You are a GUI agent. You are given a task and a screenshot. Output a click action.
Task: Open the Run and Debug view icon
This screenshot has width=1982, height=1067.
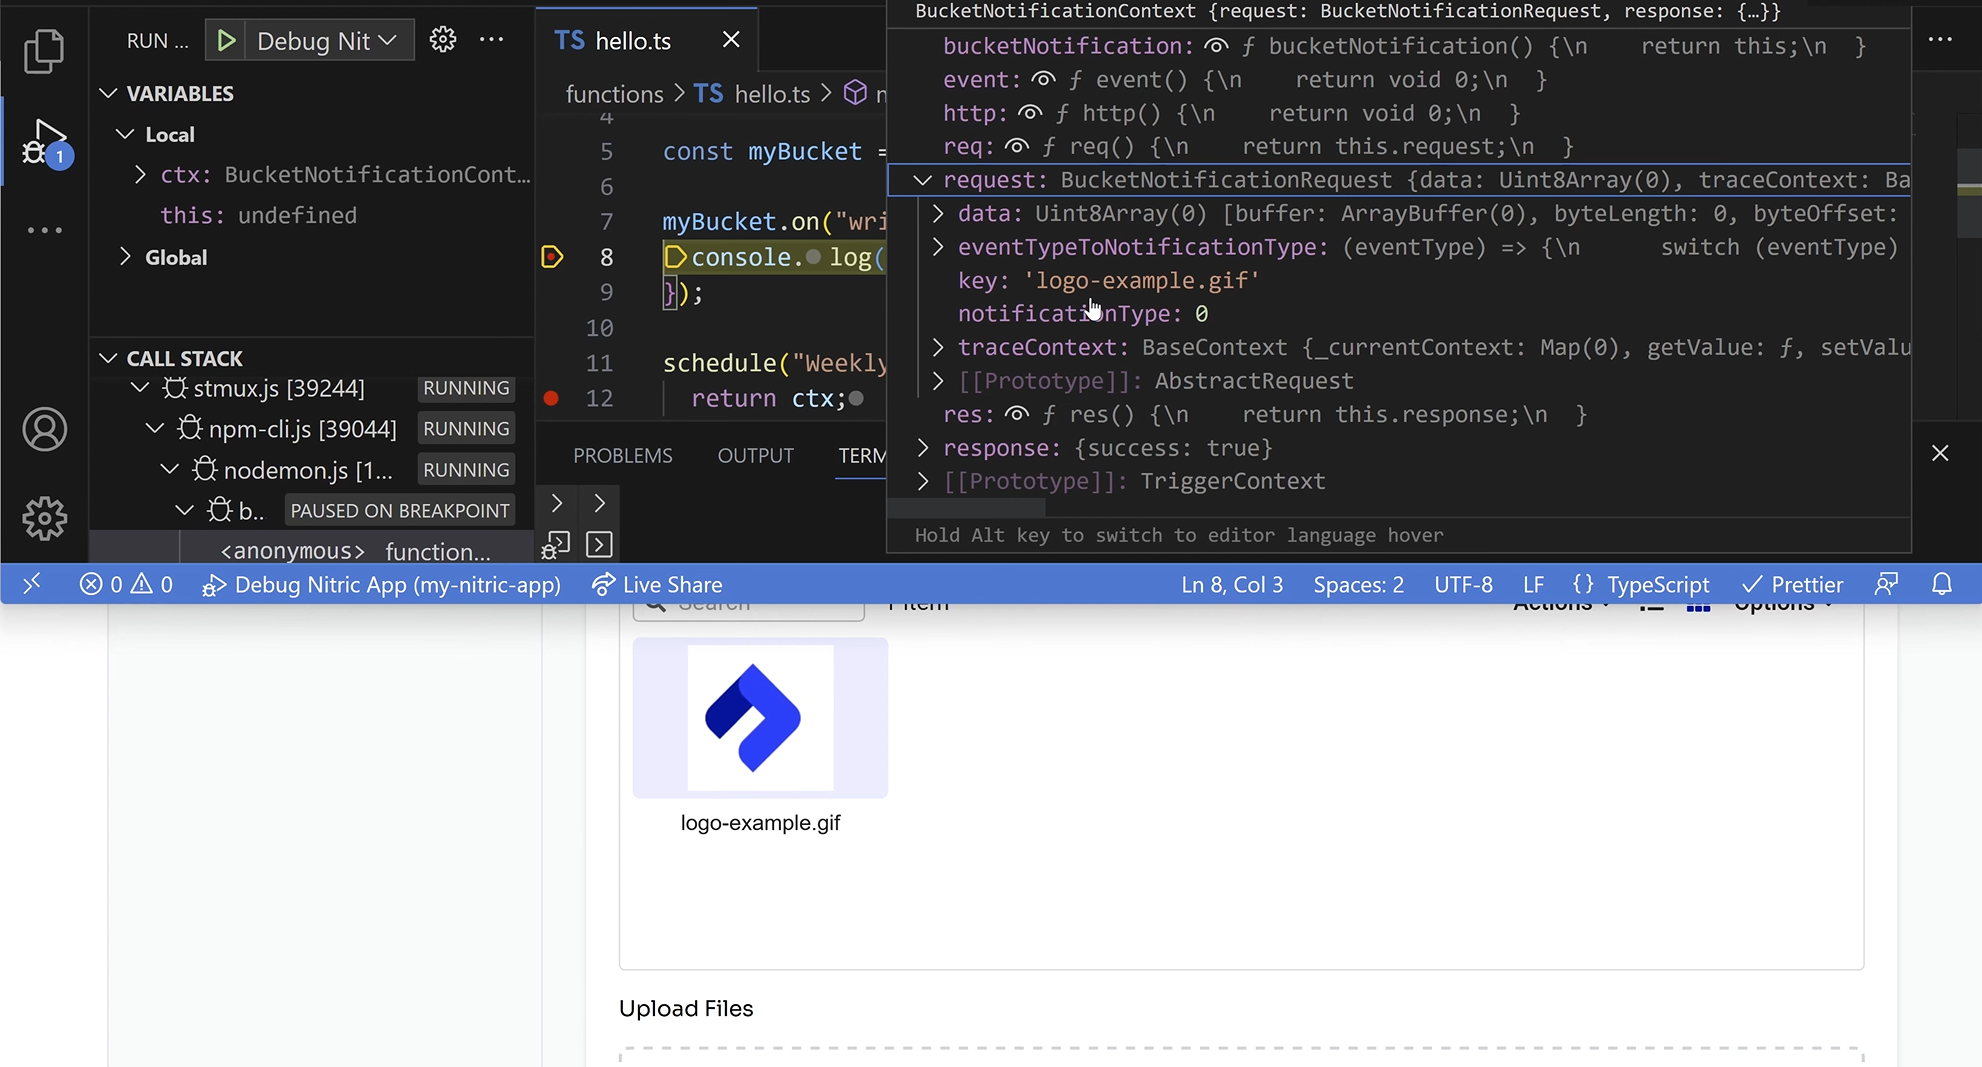pyautogui.click(x=44, y=141)
